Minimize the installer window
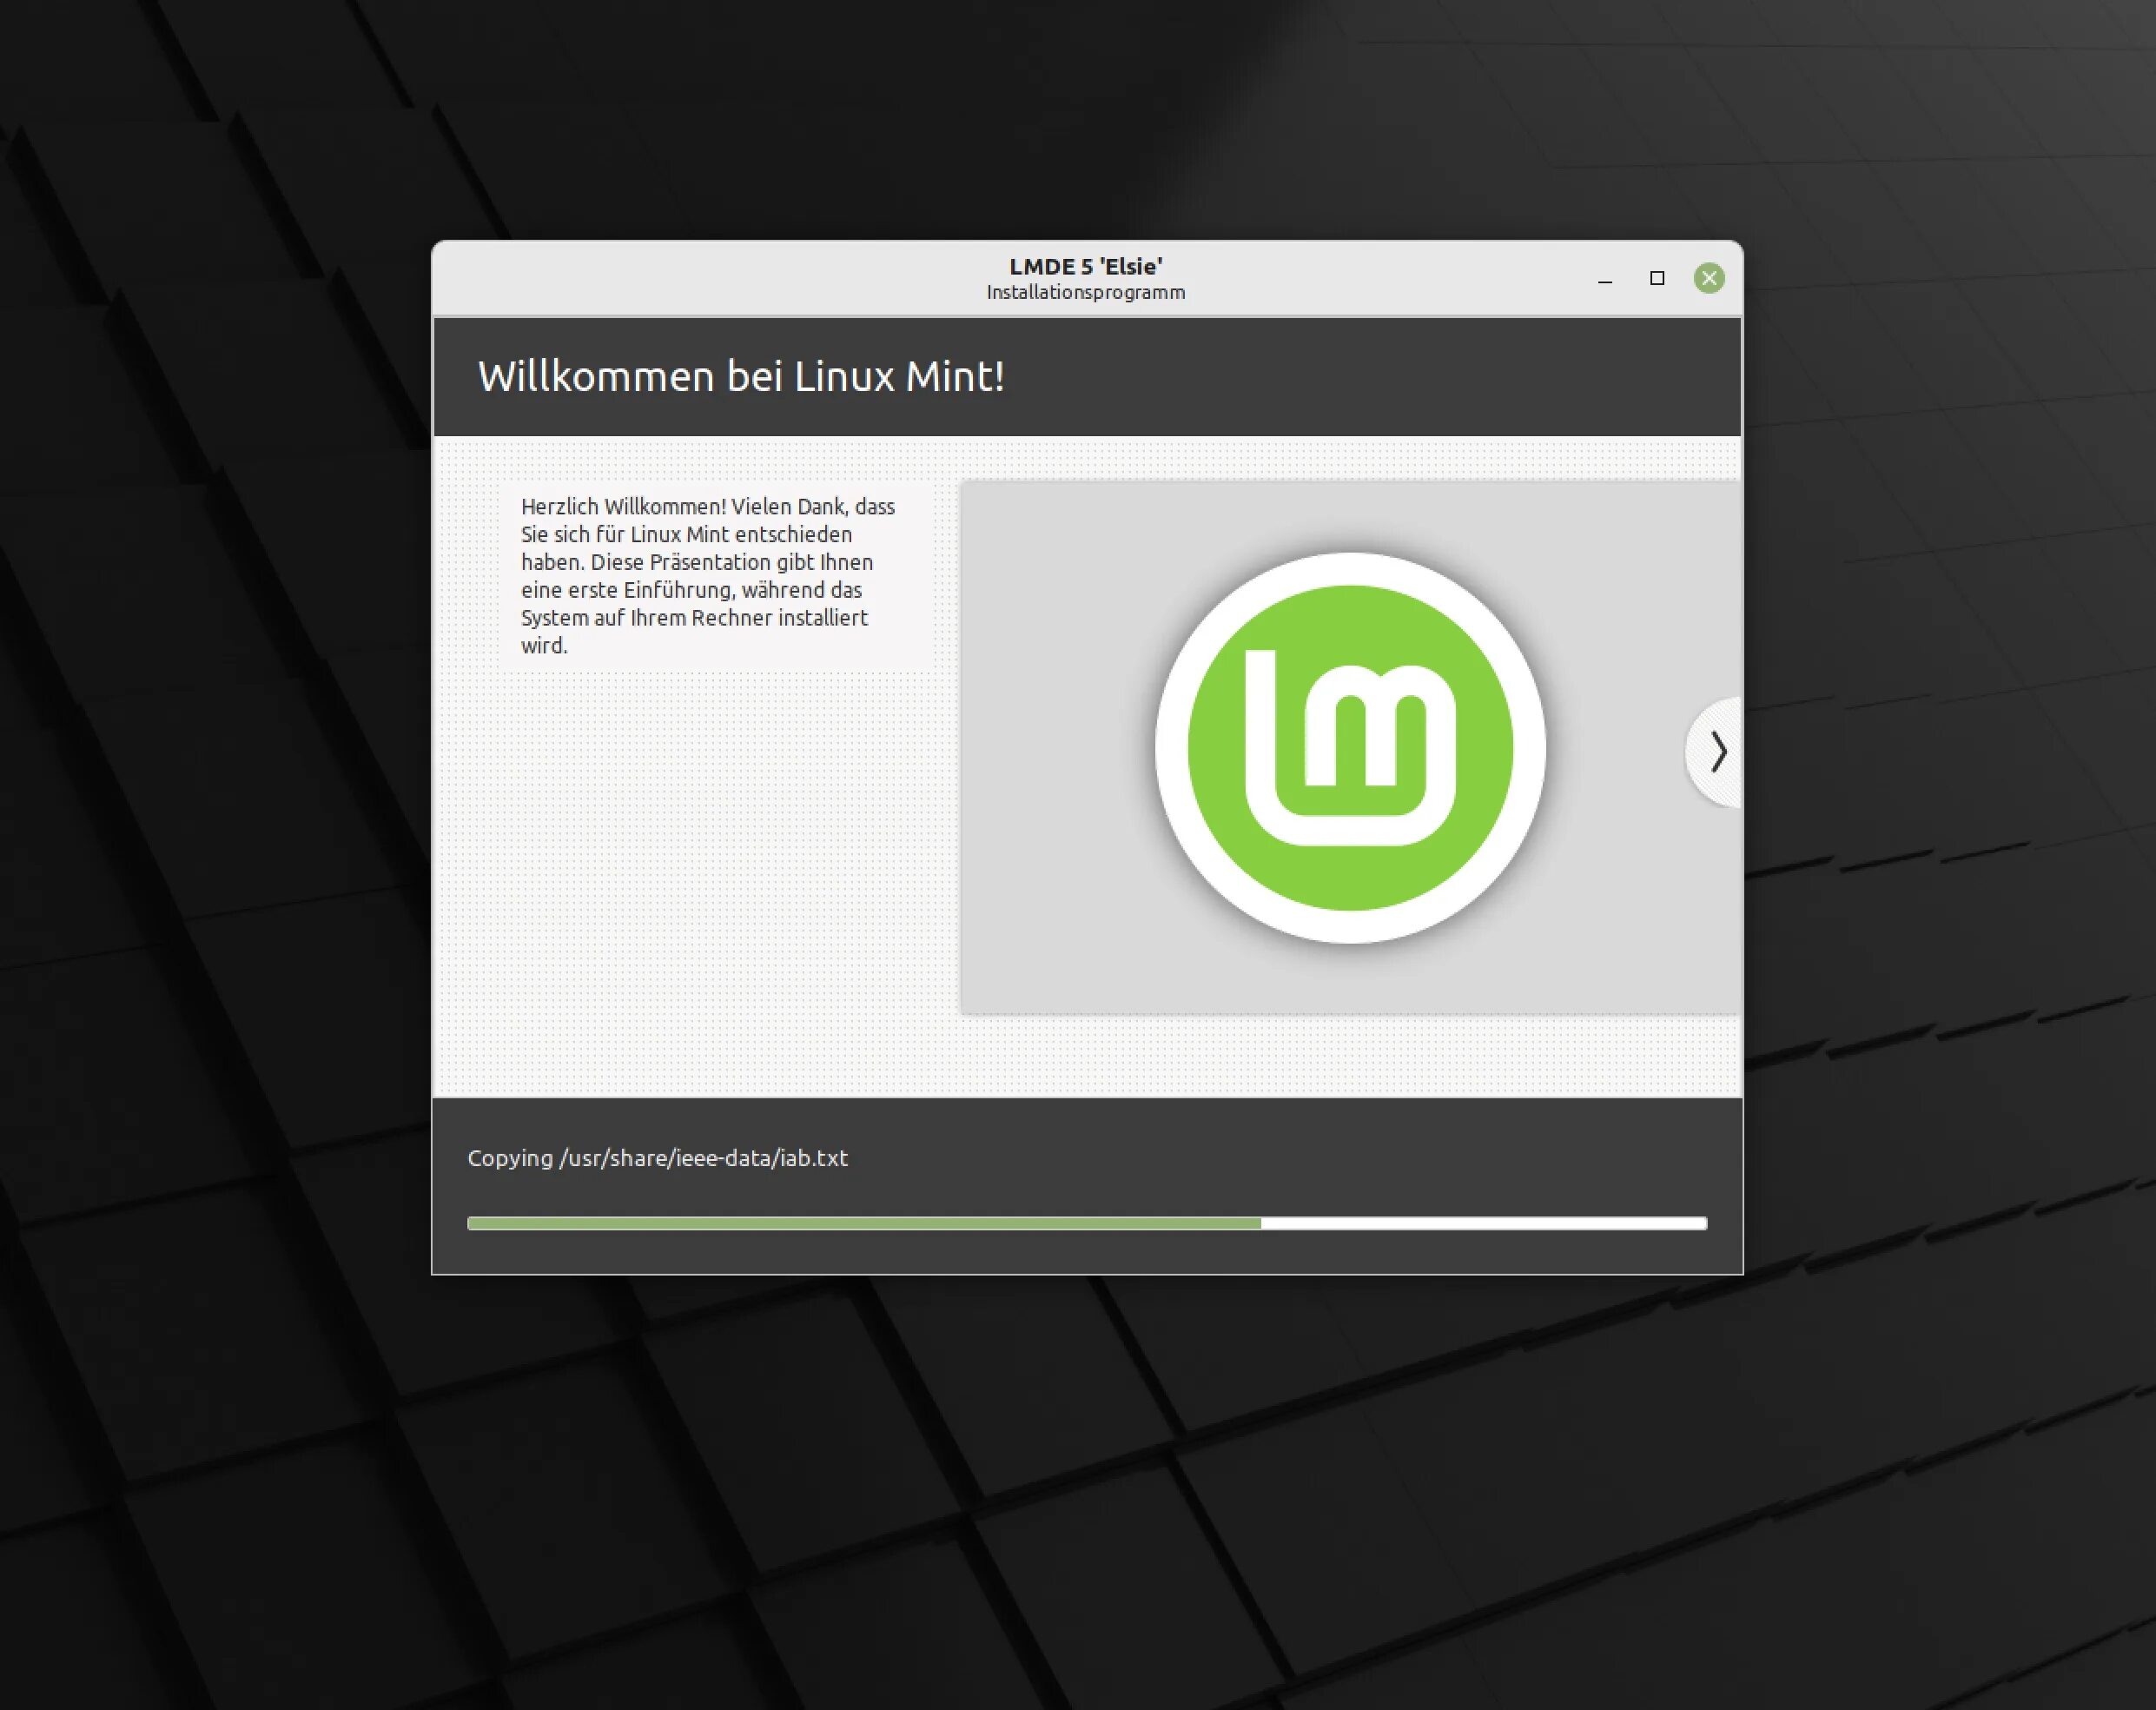The width and height of the screenshot is (2156, 1710). click(x=1605, y=279)
